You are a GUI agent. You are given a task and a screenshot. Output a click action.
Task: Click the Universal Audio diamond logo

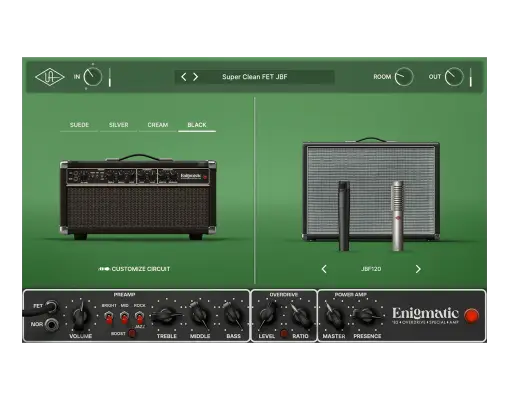50,77
